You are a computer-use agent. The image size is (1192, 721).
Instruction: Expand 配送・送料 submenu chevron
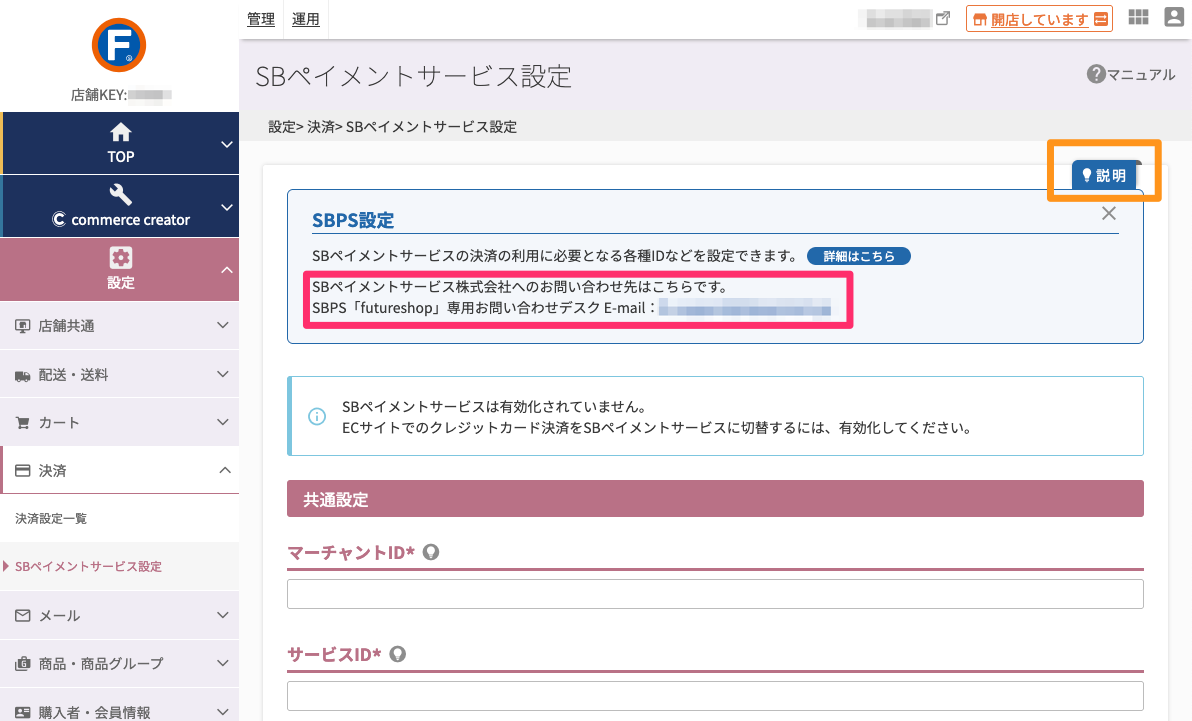223,374
